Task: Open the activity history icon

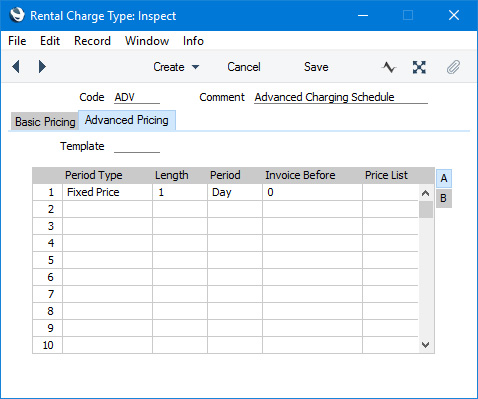Action: tap(389, 67)
